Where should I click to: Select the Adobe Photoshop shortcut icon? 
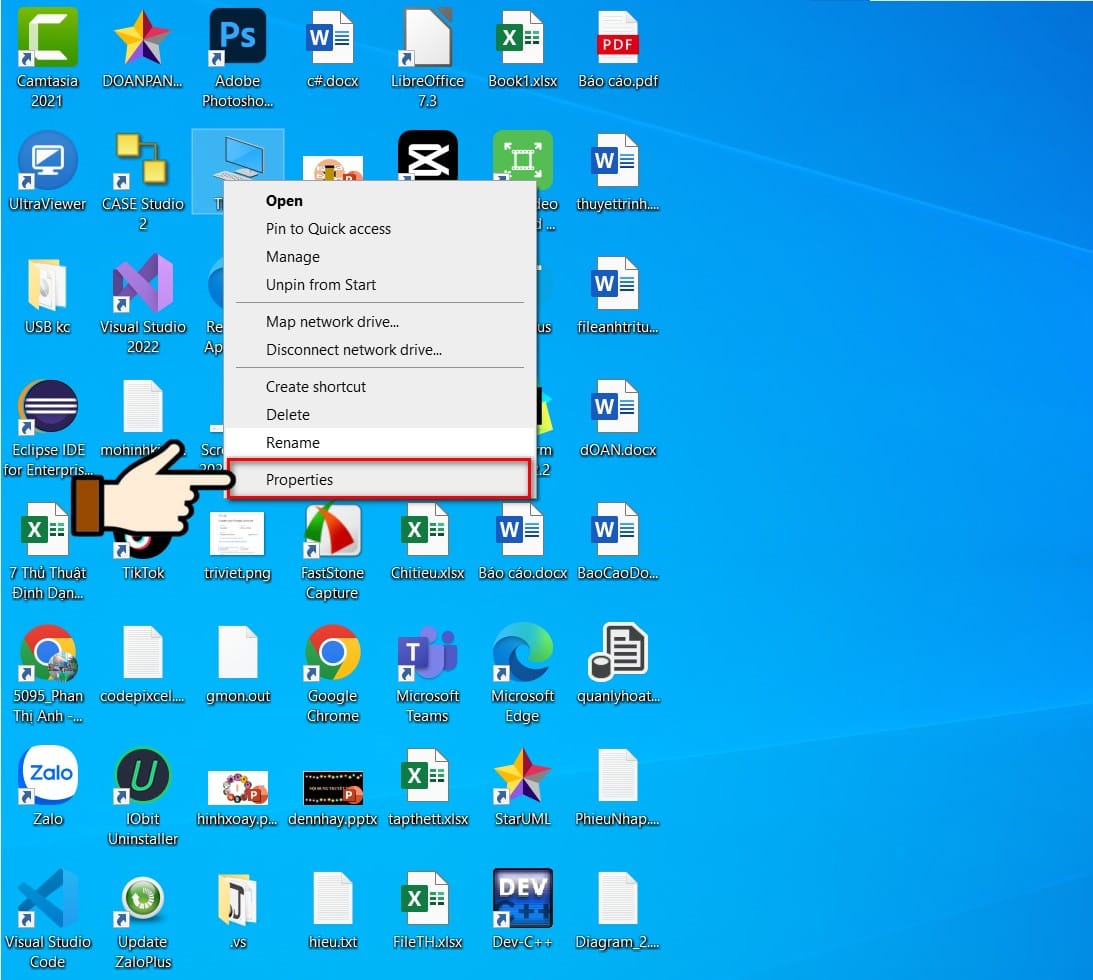pyautogui.click(x=238, y=38)
